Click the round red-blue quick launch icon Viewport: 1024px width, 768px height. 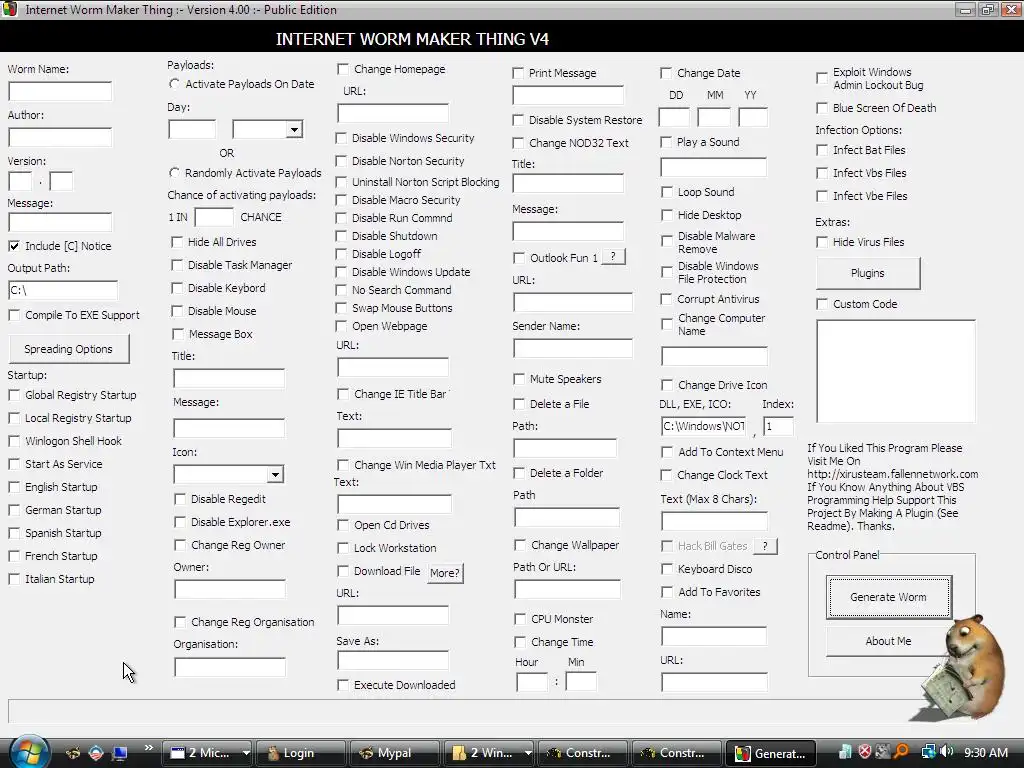[x=96, y=753]
